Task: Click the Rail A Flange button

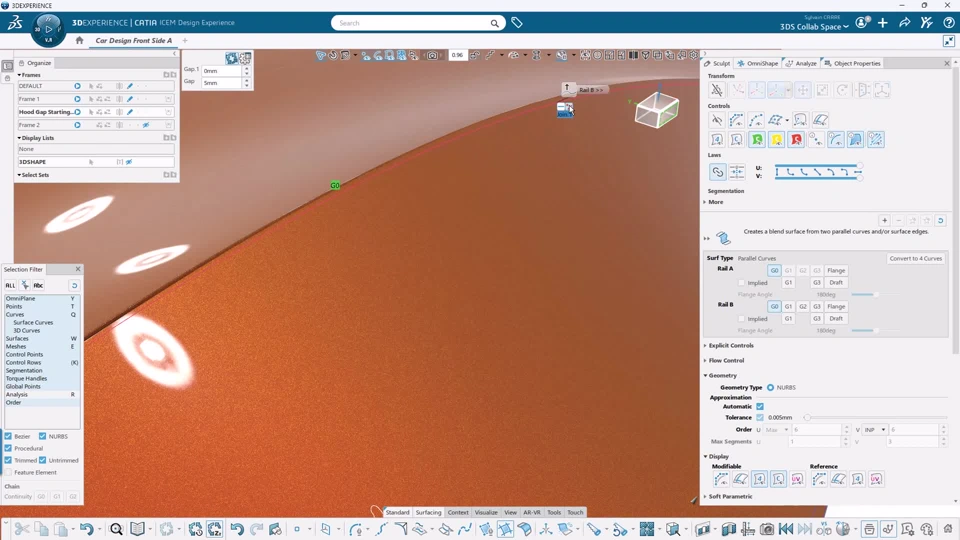Action: click(836, 270)
